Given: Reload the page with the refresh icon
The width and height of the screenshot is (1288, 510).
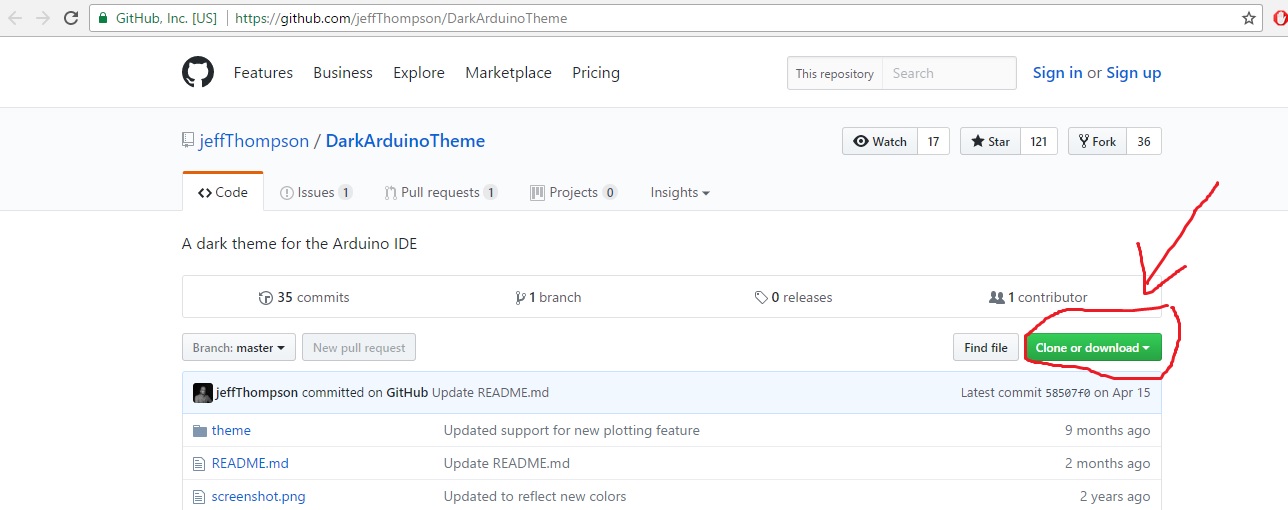Looking at the screenshot, I should tap(70, 18).
